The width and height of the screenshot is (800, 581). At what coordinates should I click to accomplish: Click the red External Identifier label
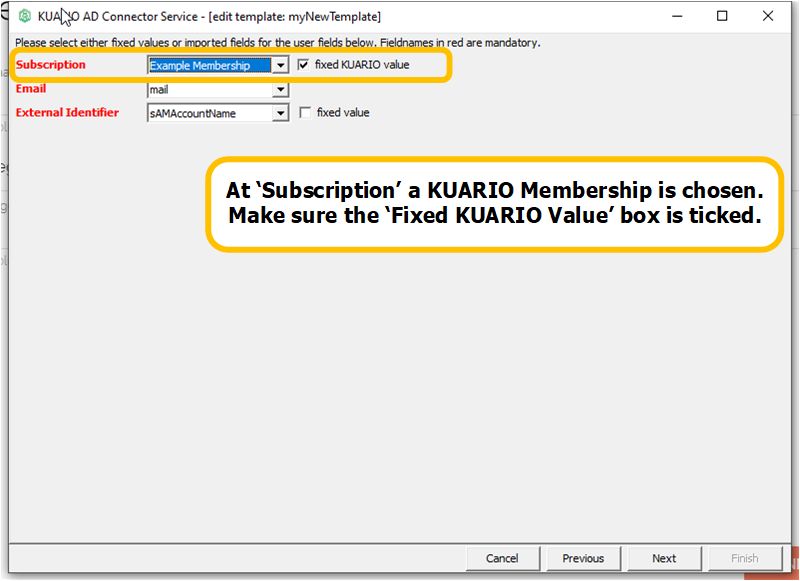[x=67, y=113]
